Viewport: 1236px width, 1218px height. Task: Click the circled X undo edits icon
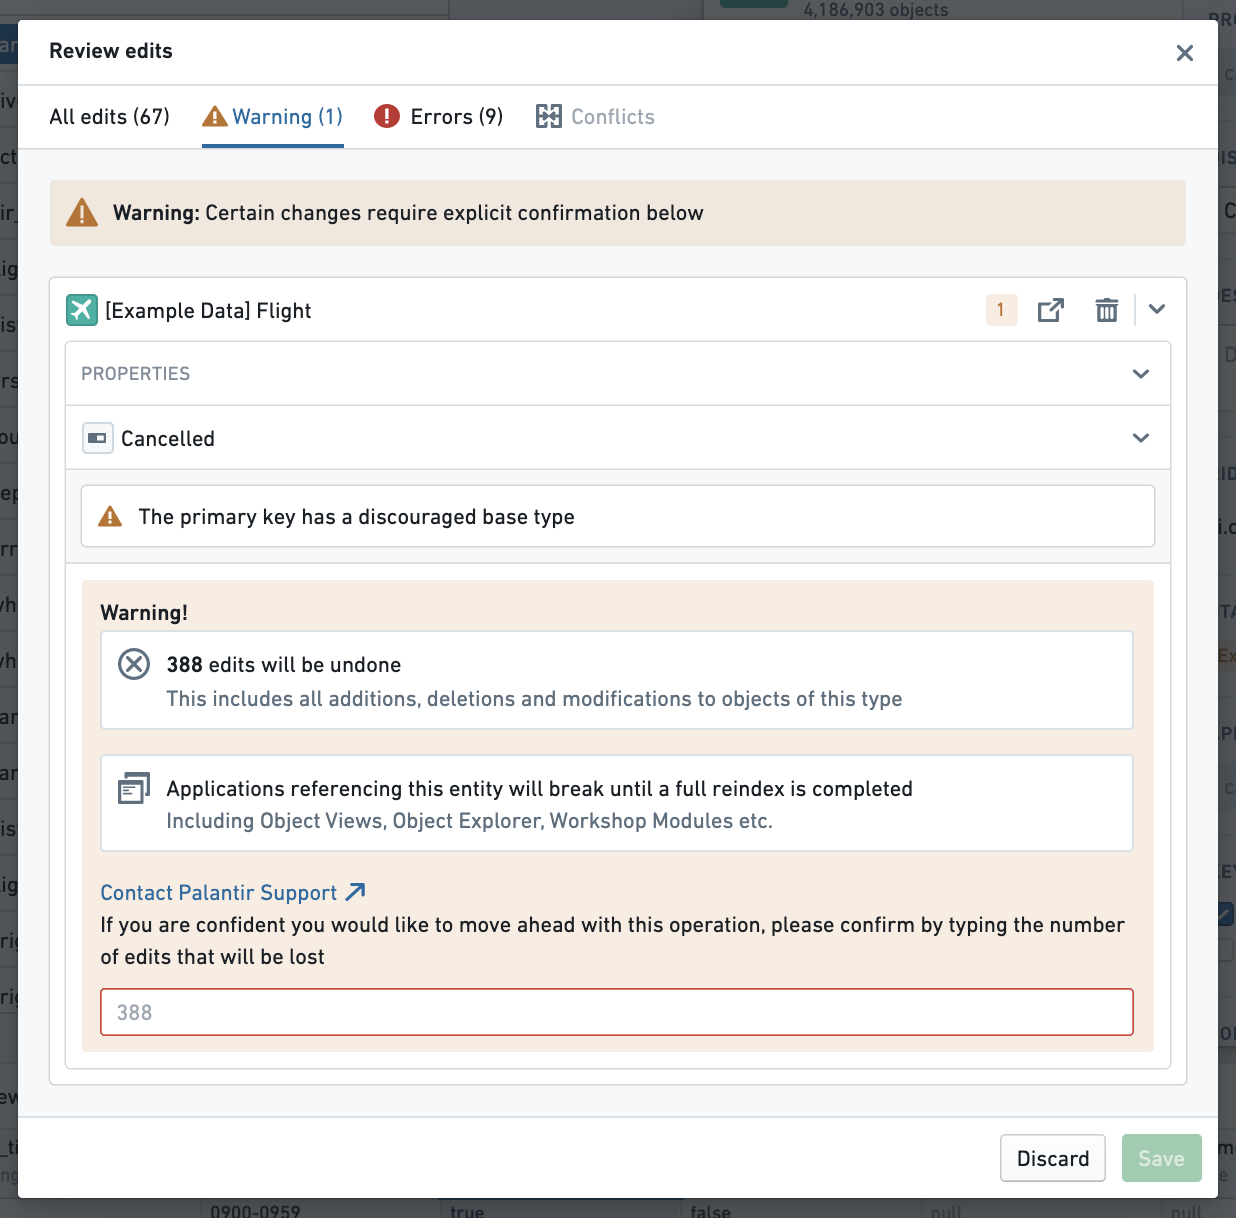[x=134, y=664]
